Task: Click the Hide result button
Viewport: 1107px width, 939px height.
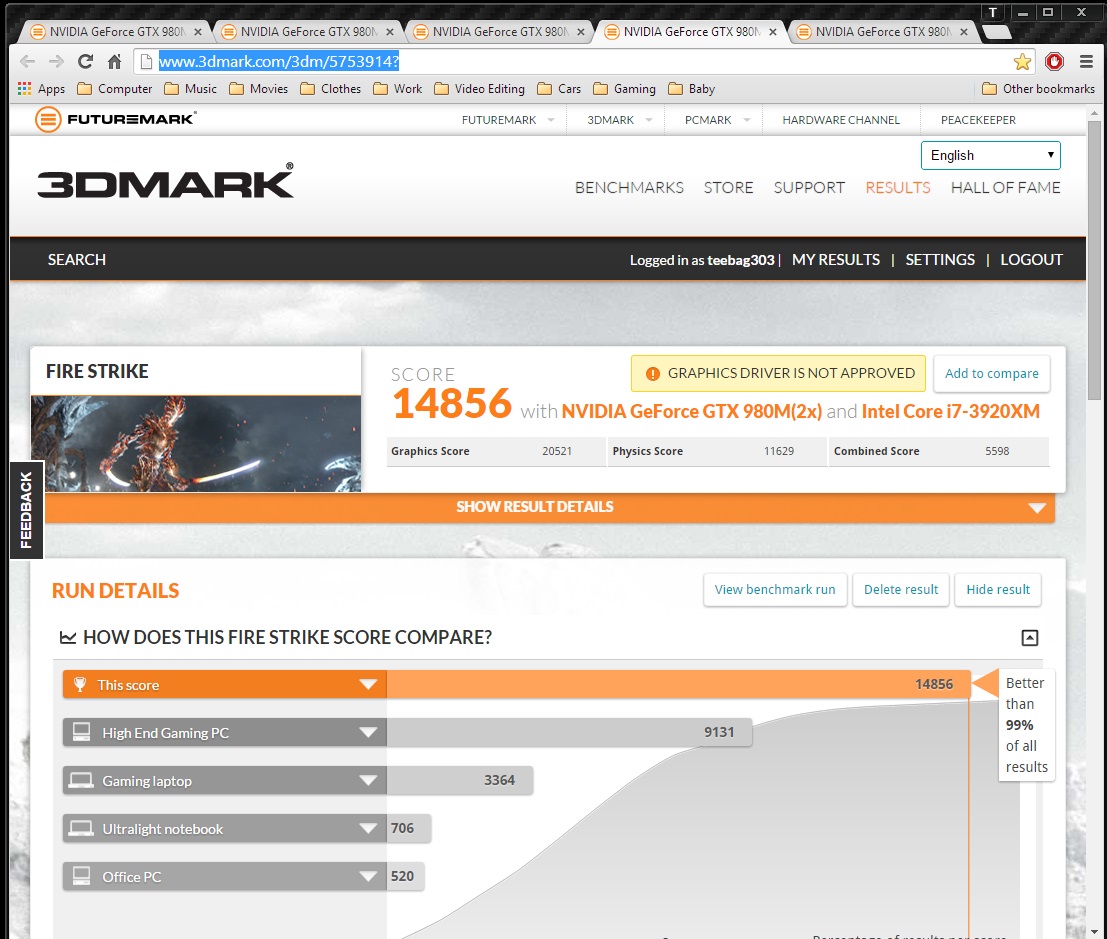Action: point(998,590)
